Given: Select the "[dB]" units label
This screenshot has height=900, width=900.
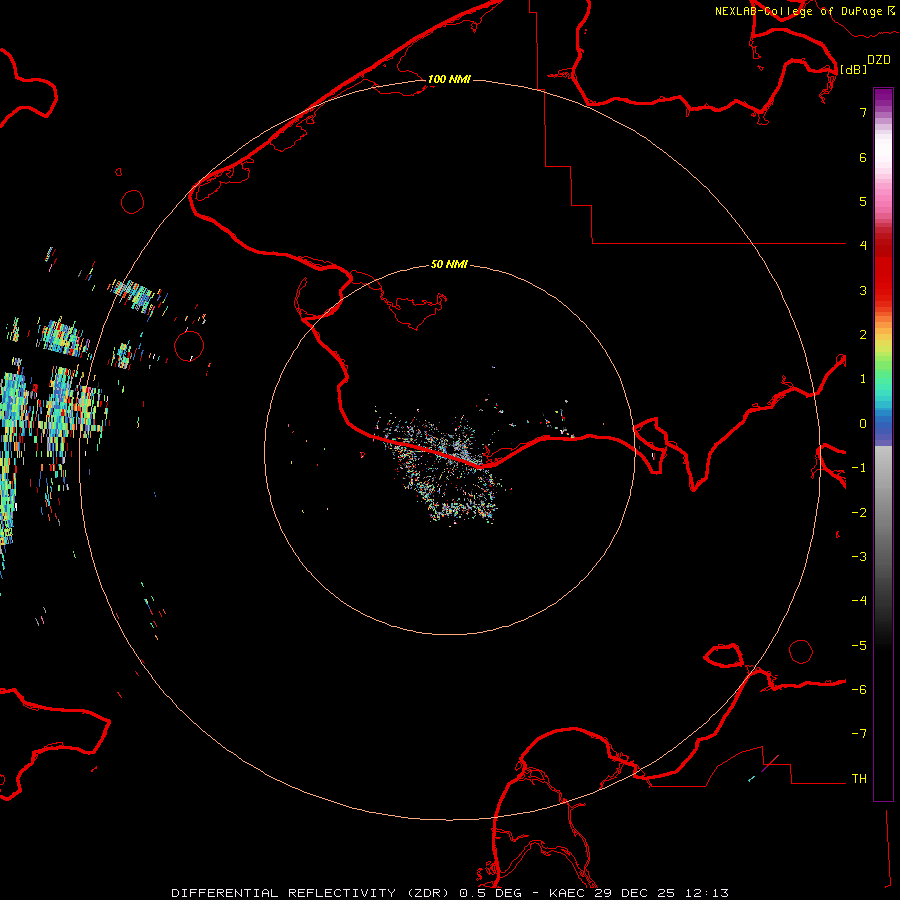Looking at the screenshot, I should 853,69.
